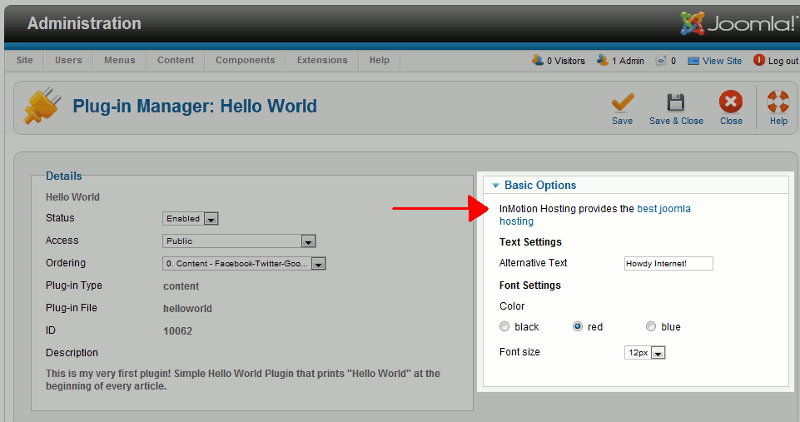Click the Save & Close floppy icon
This screenshot has height=422, width=800.
coord(676,102)
